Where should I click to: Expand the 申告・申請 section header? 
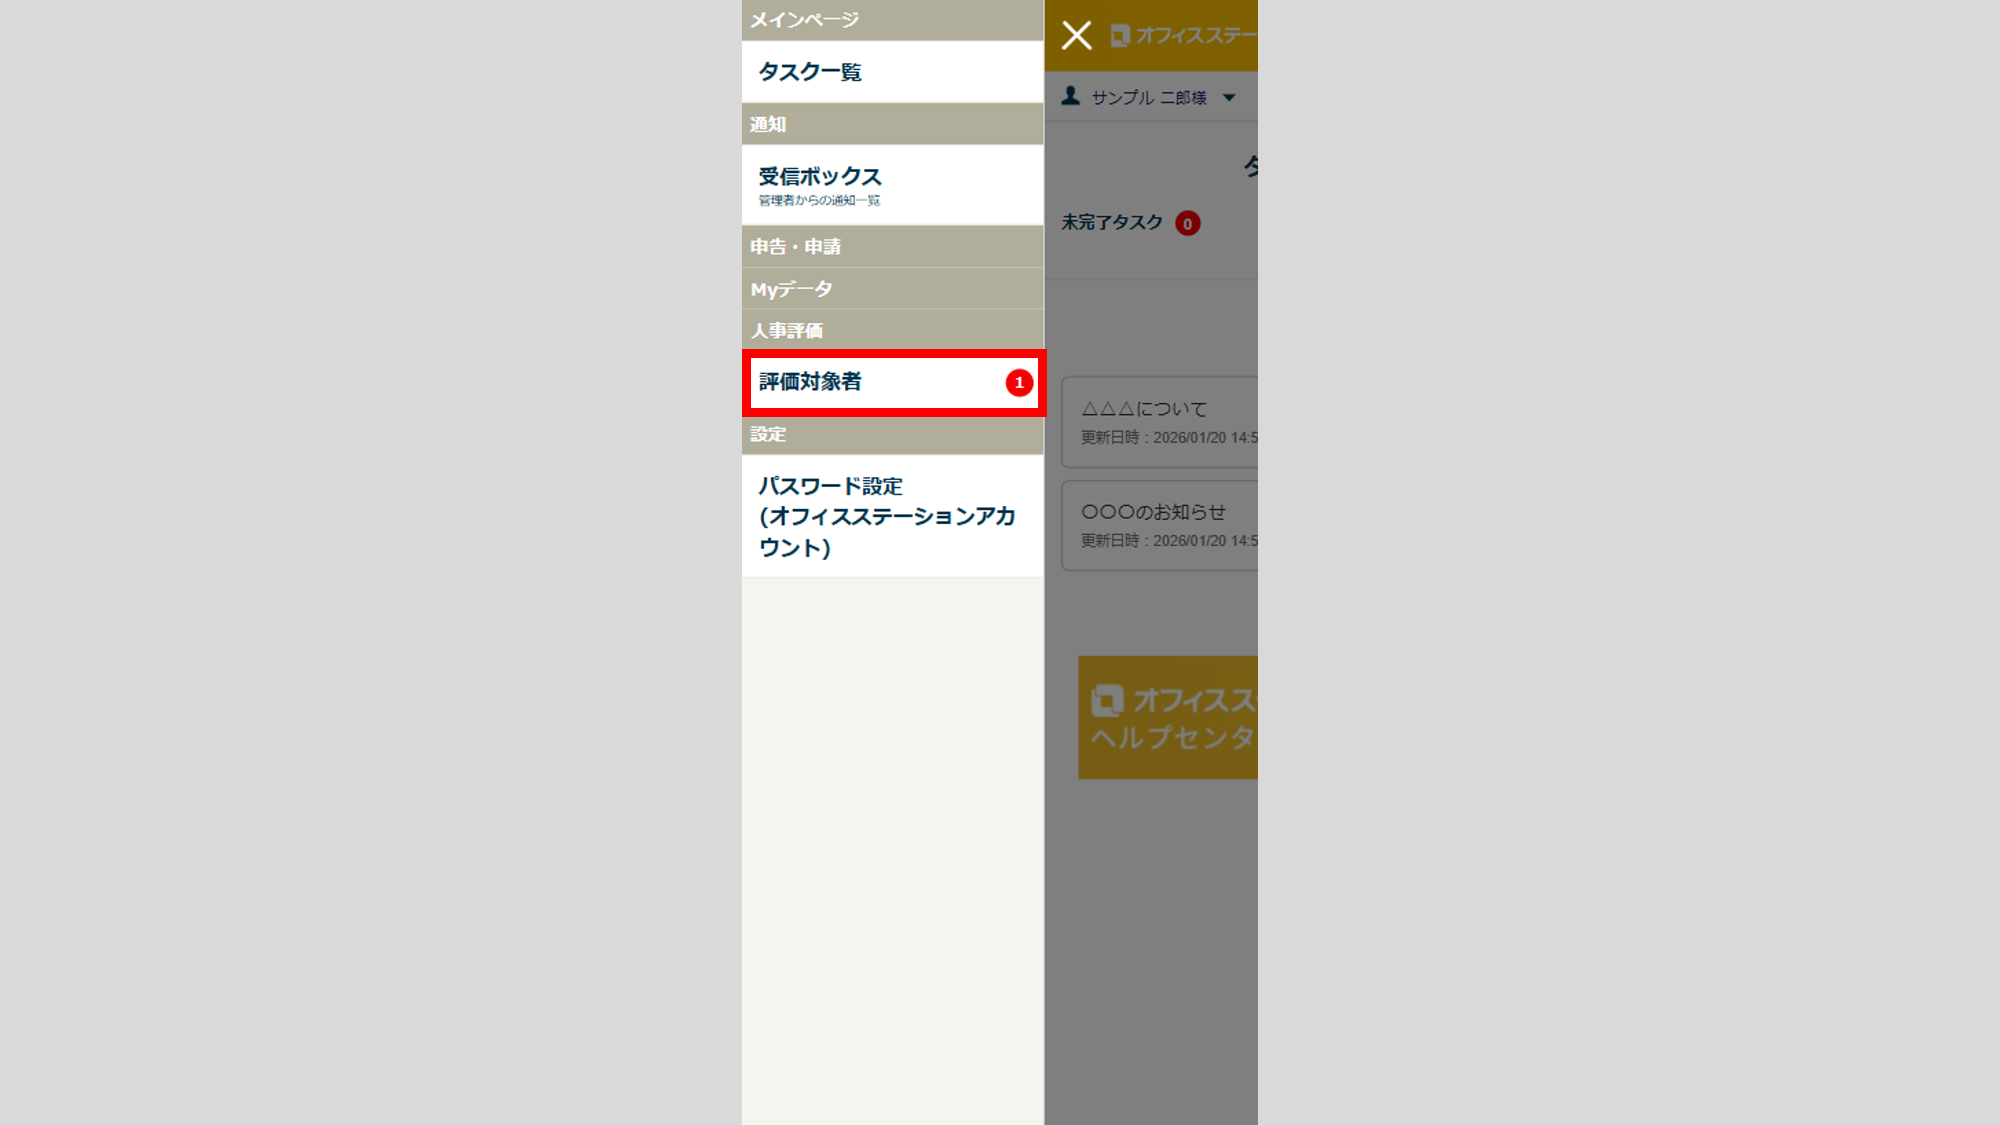[892, 246]
